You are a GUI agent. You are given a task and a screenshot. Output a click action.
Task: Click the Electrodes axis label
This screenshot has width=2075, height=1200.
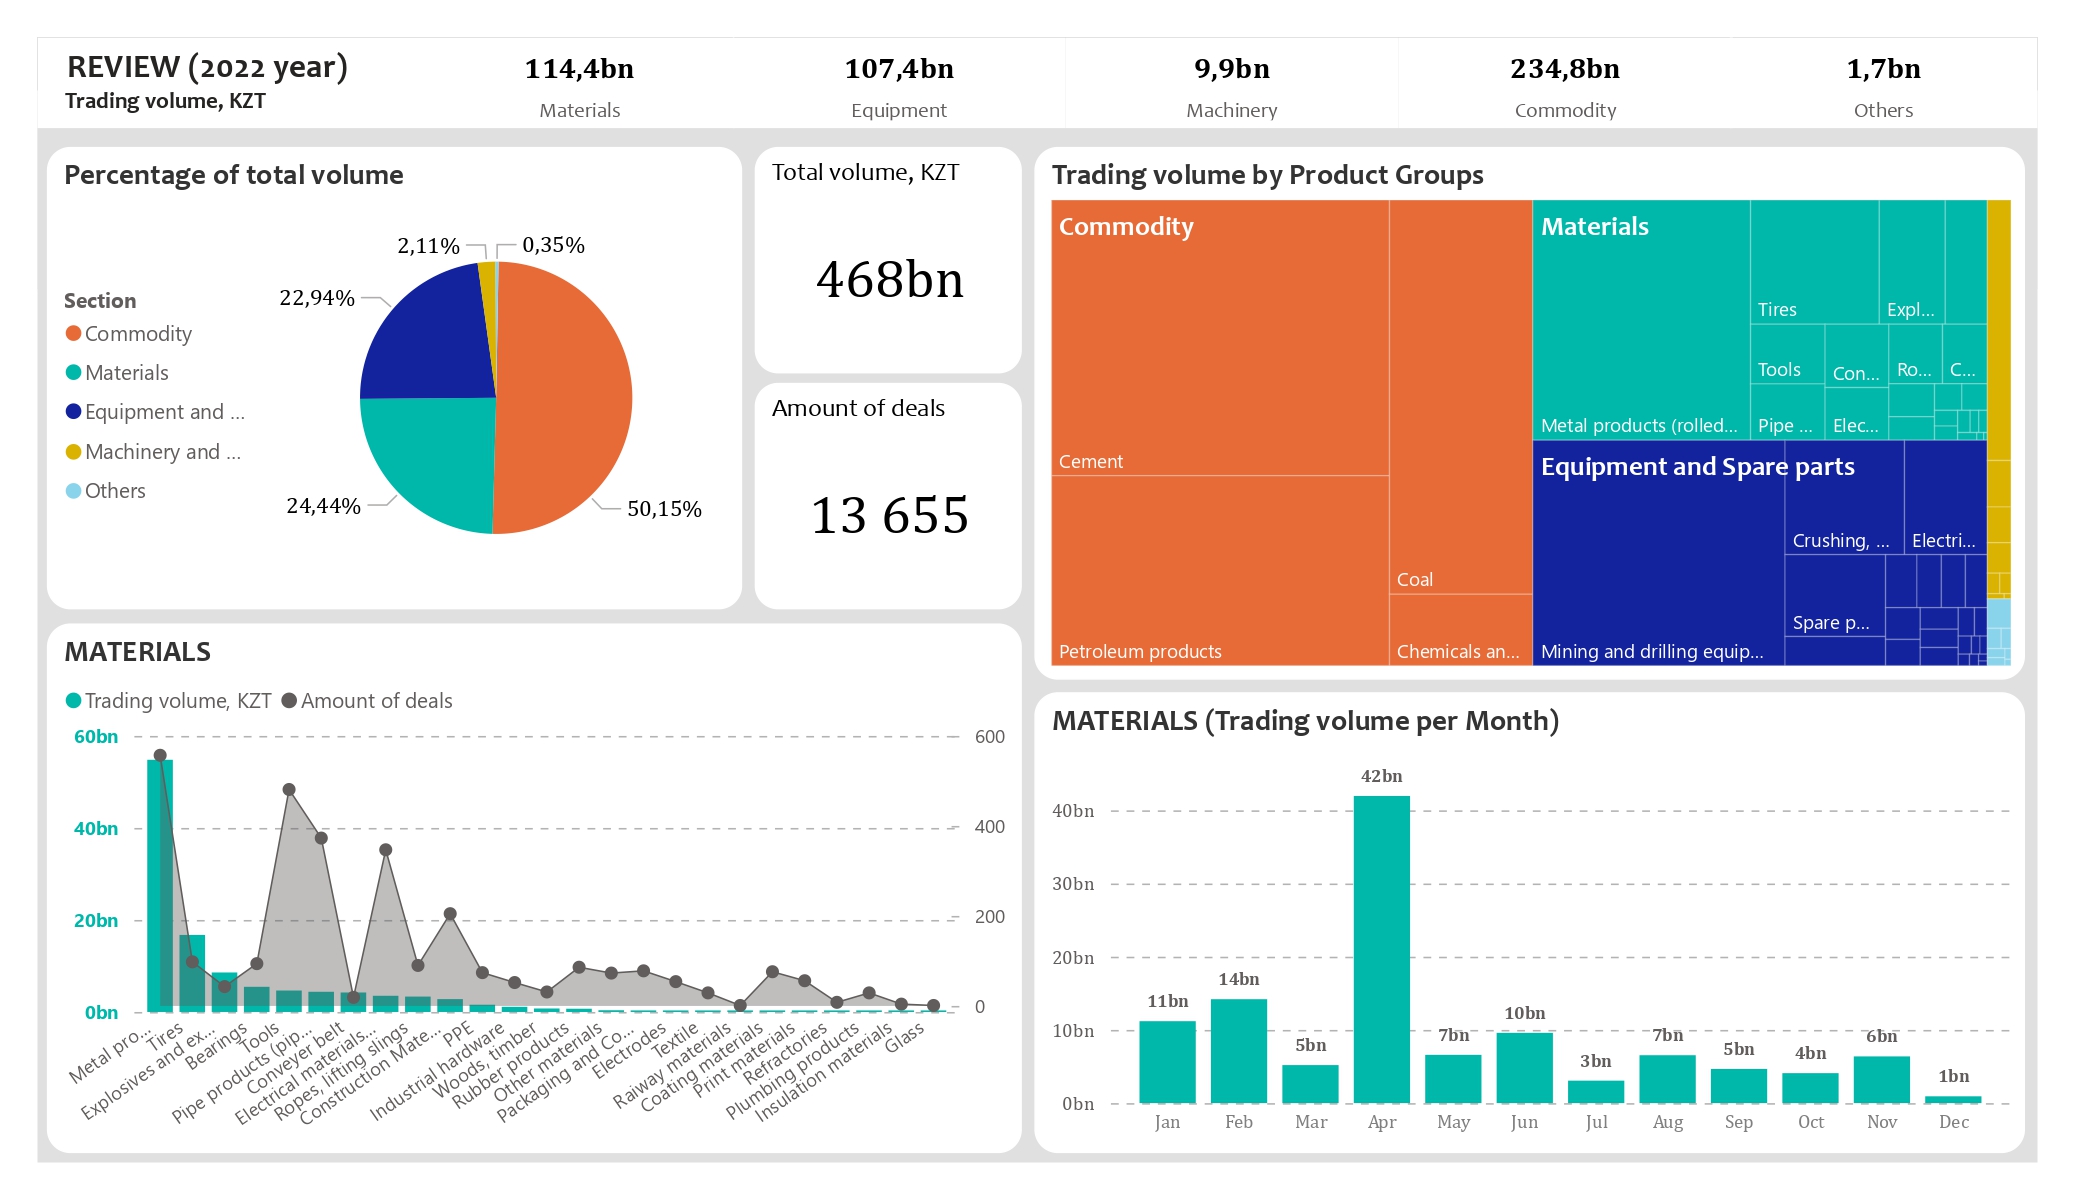click(x=629, y=1051)
